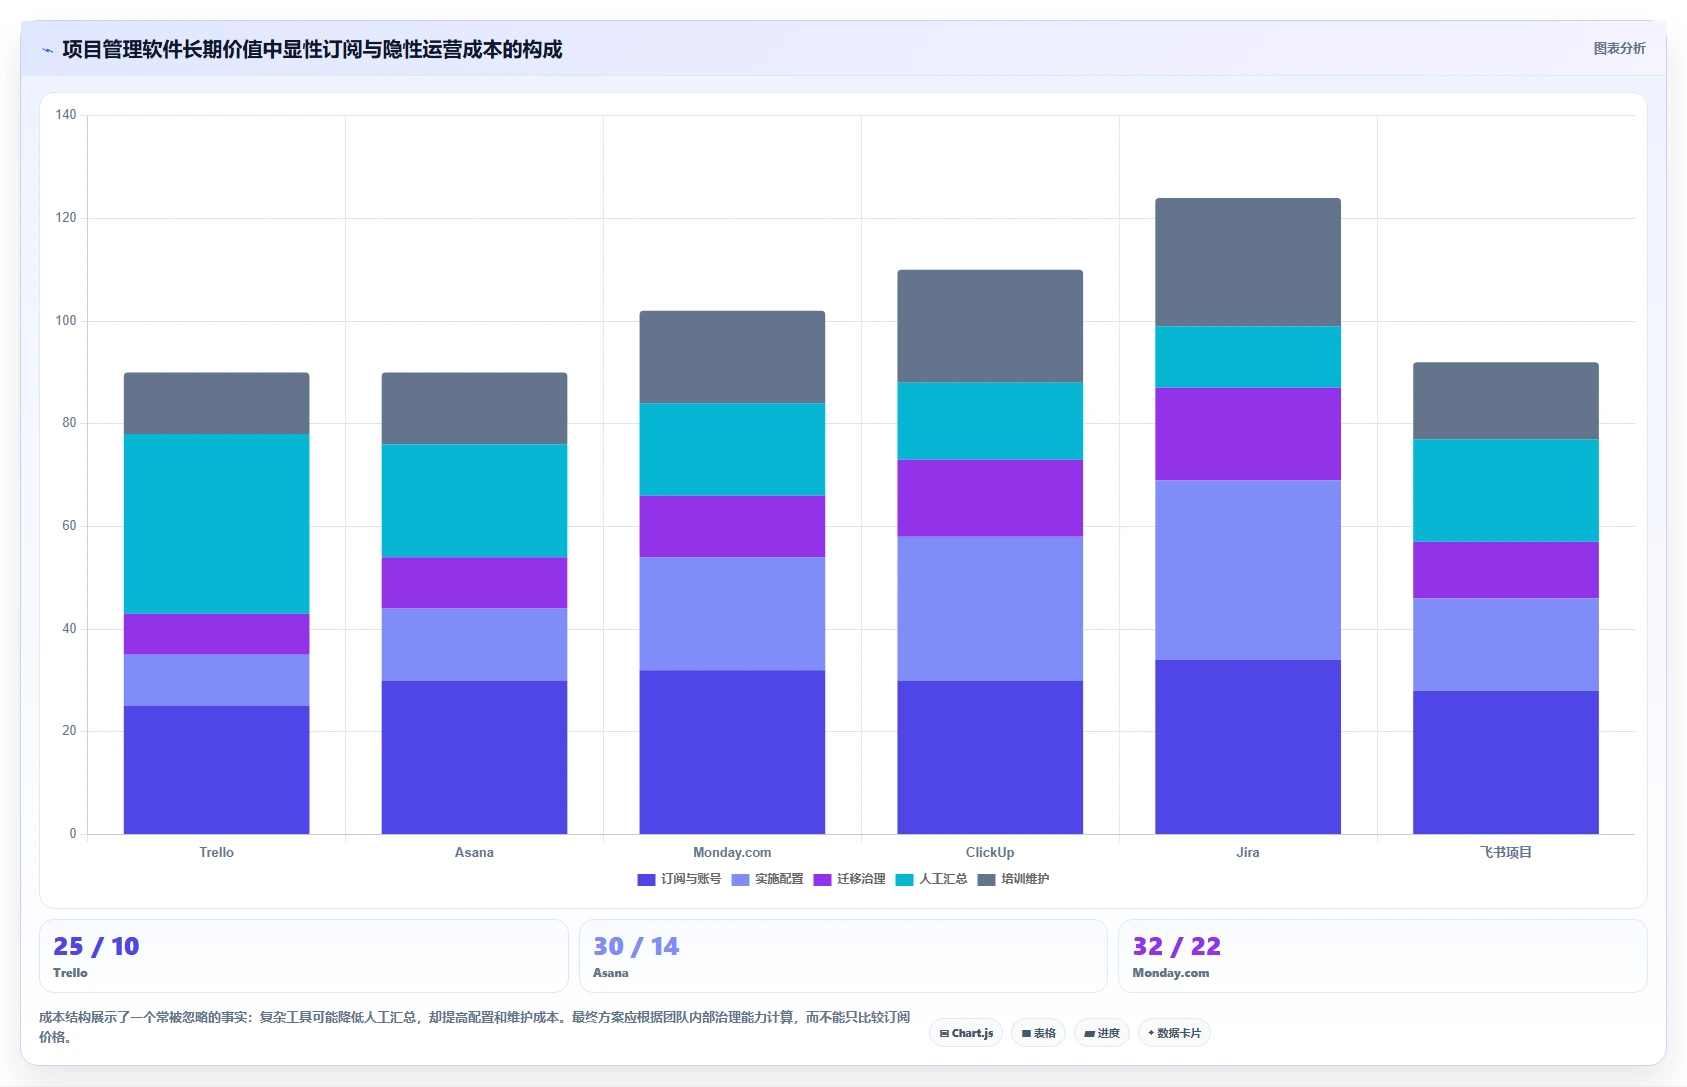Toggle the 订阅与账号 legend series
The width and height of the screenshot is (1687, 1087).
coord(679,879)
